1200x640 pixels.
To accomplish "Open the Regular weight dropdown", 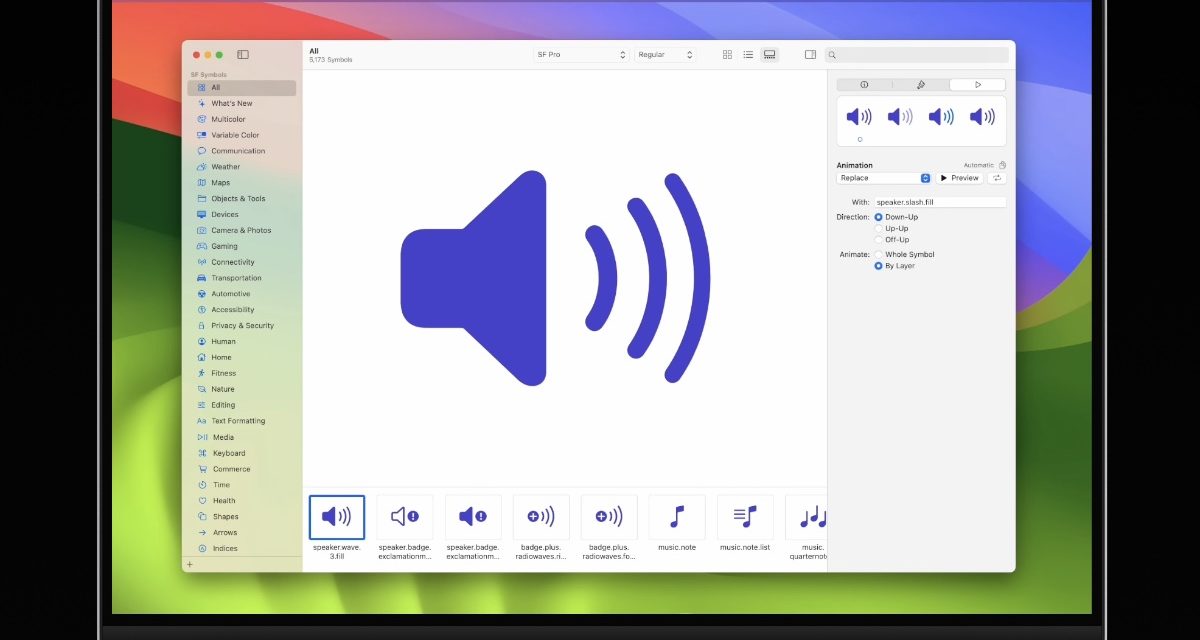I will pos(665,55).
